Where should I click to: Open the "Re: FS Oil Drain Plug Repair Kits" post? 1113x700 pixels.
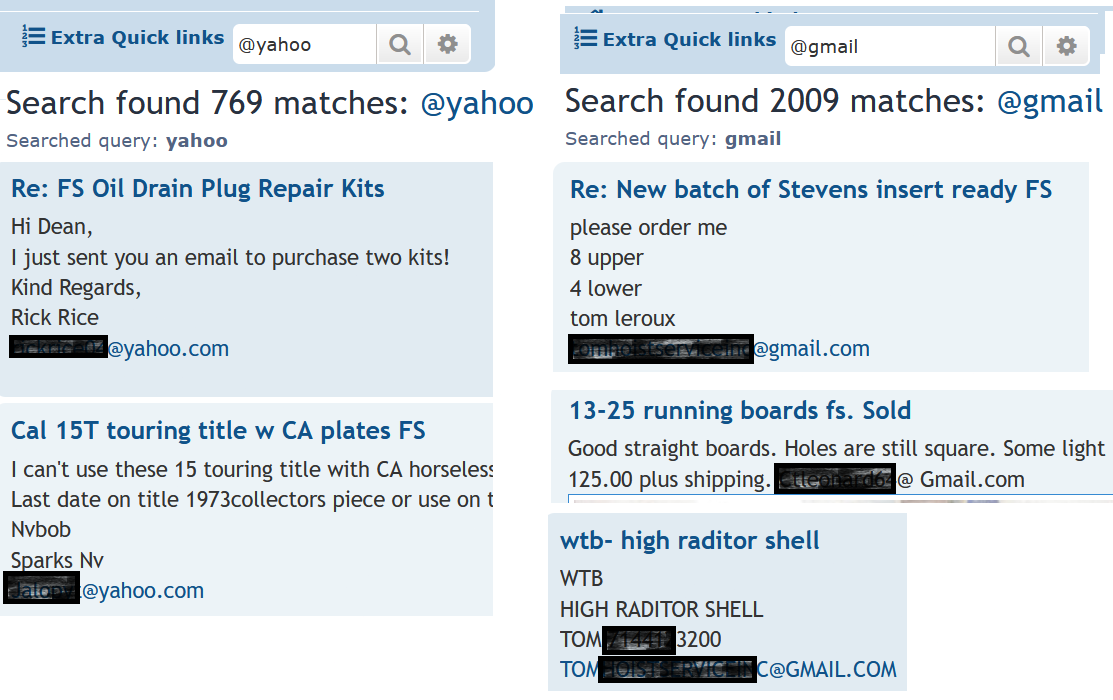click(198, 189)
